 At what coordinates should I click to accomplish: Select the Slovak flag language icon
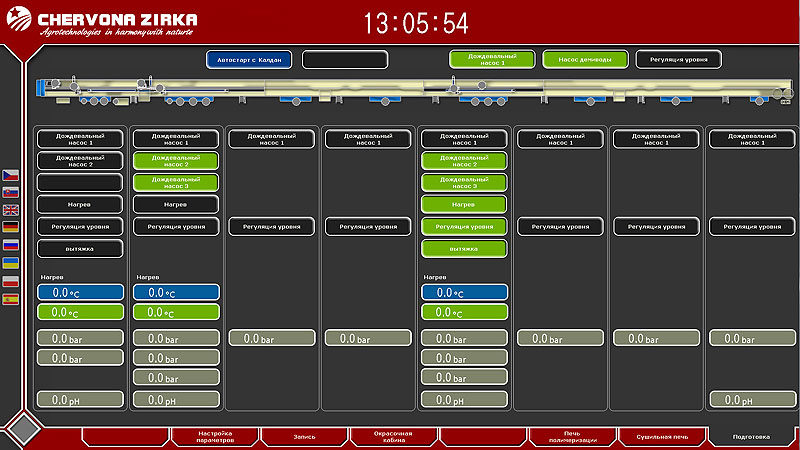pyautogui.click(x=11, y=192)
